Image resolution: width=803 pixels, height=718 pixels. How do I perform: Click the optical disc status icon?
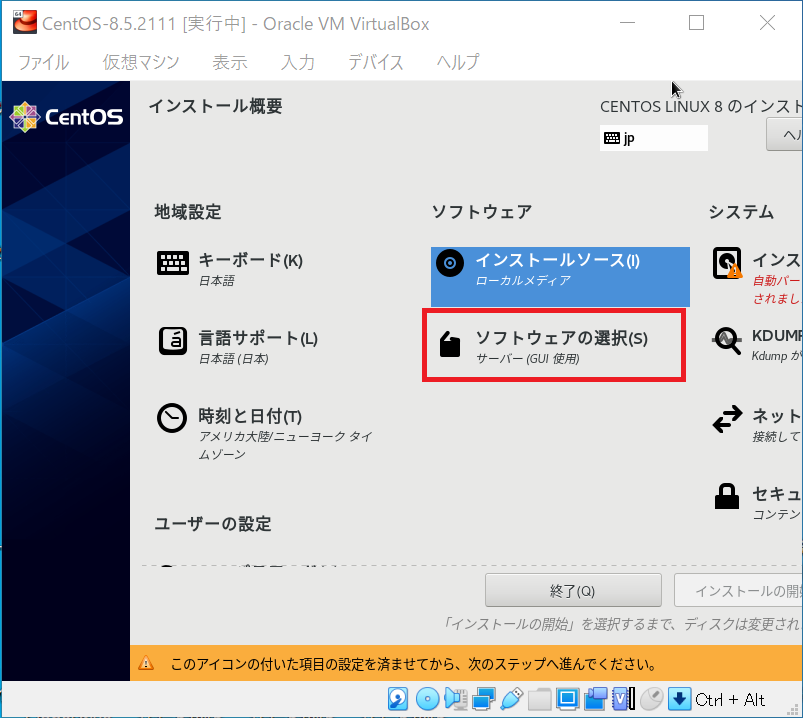tap(427, 699)
